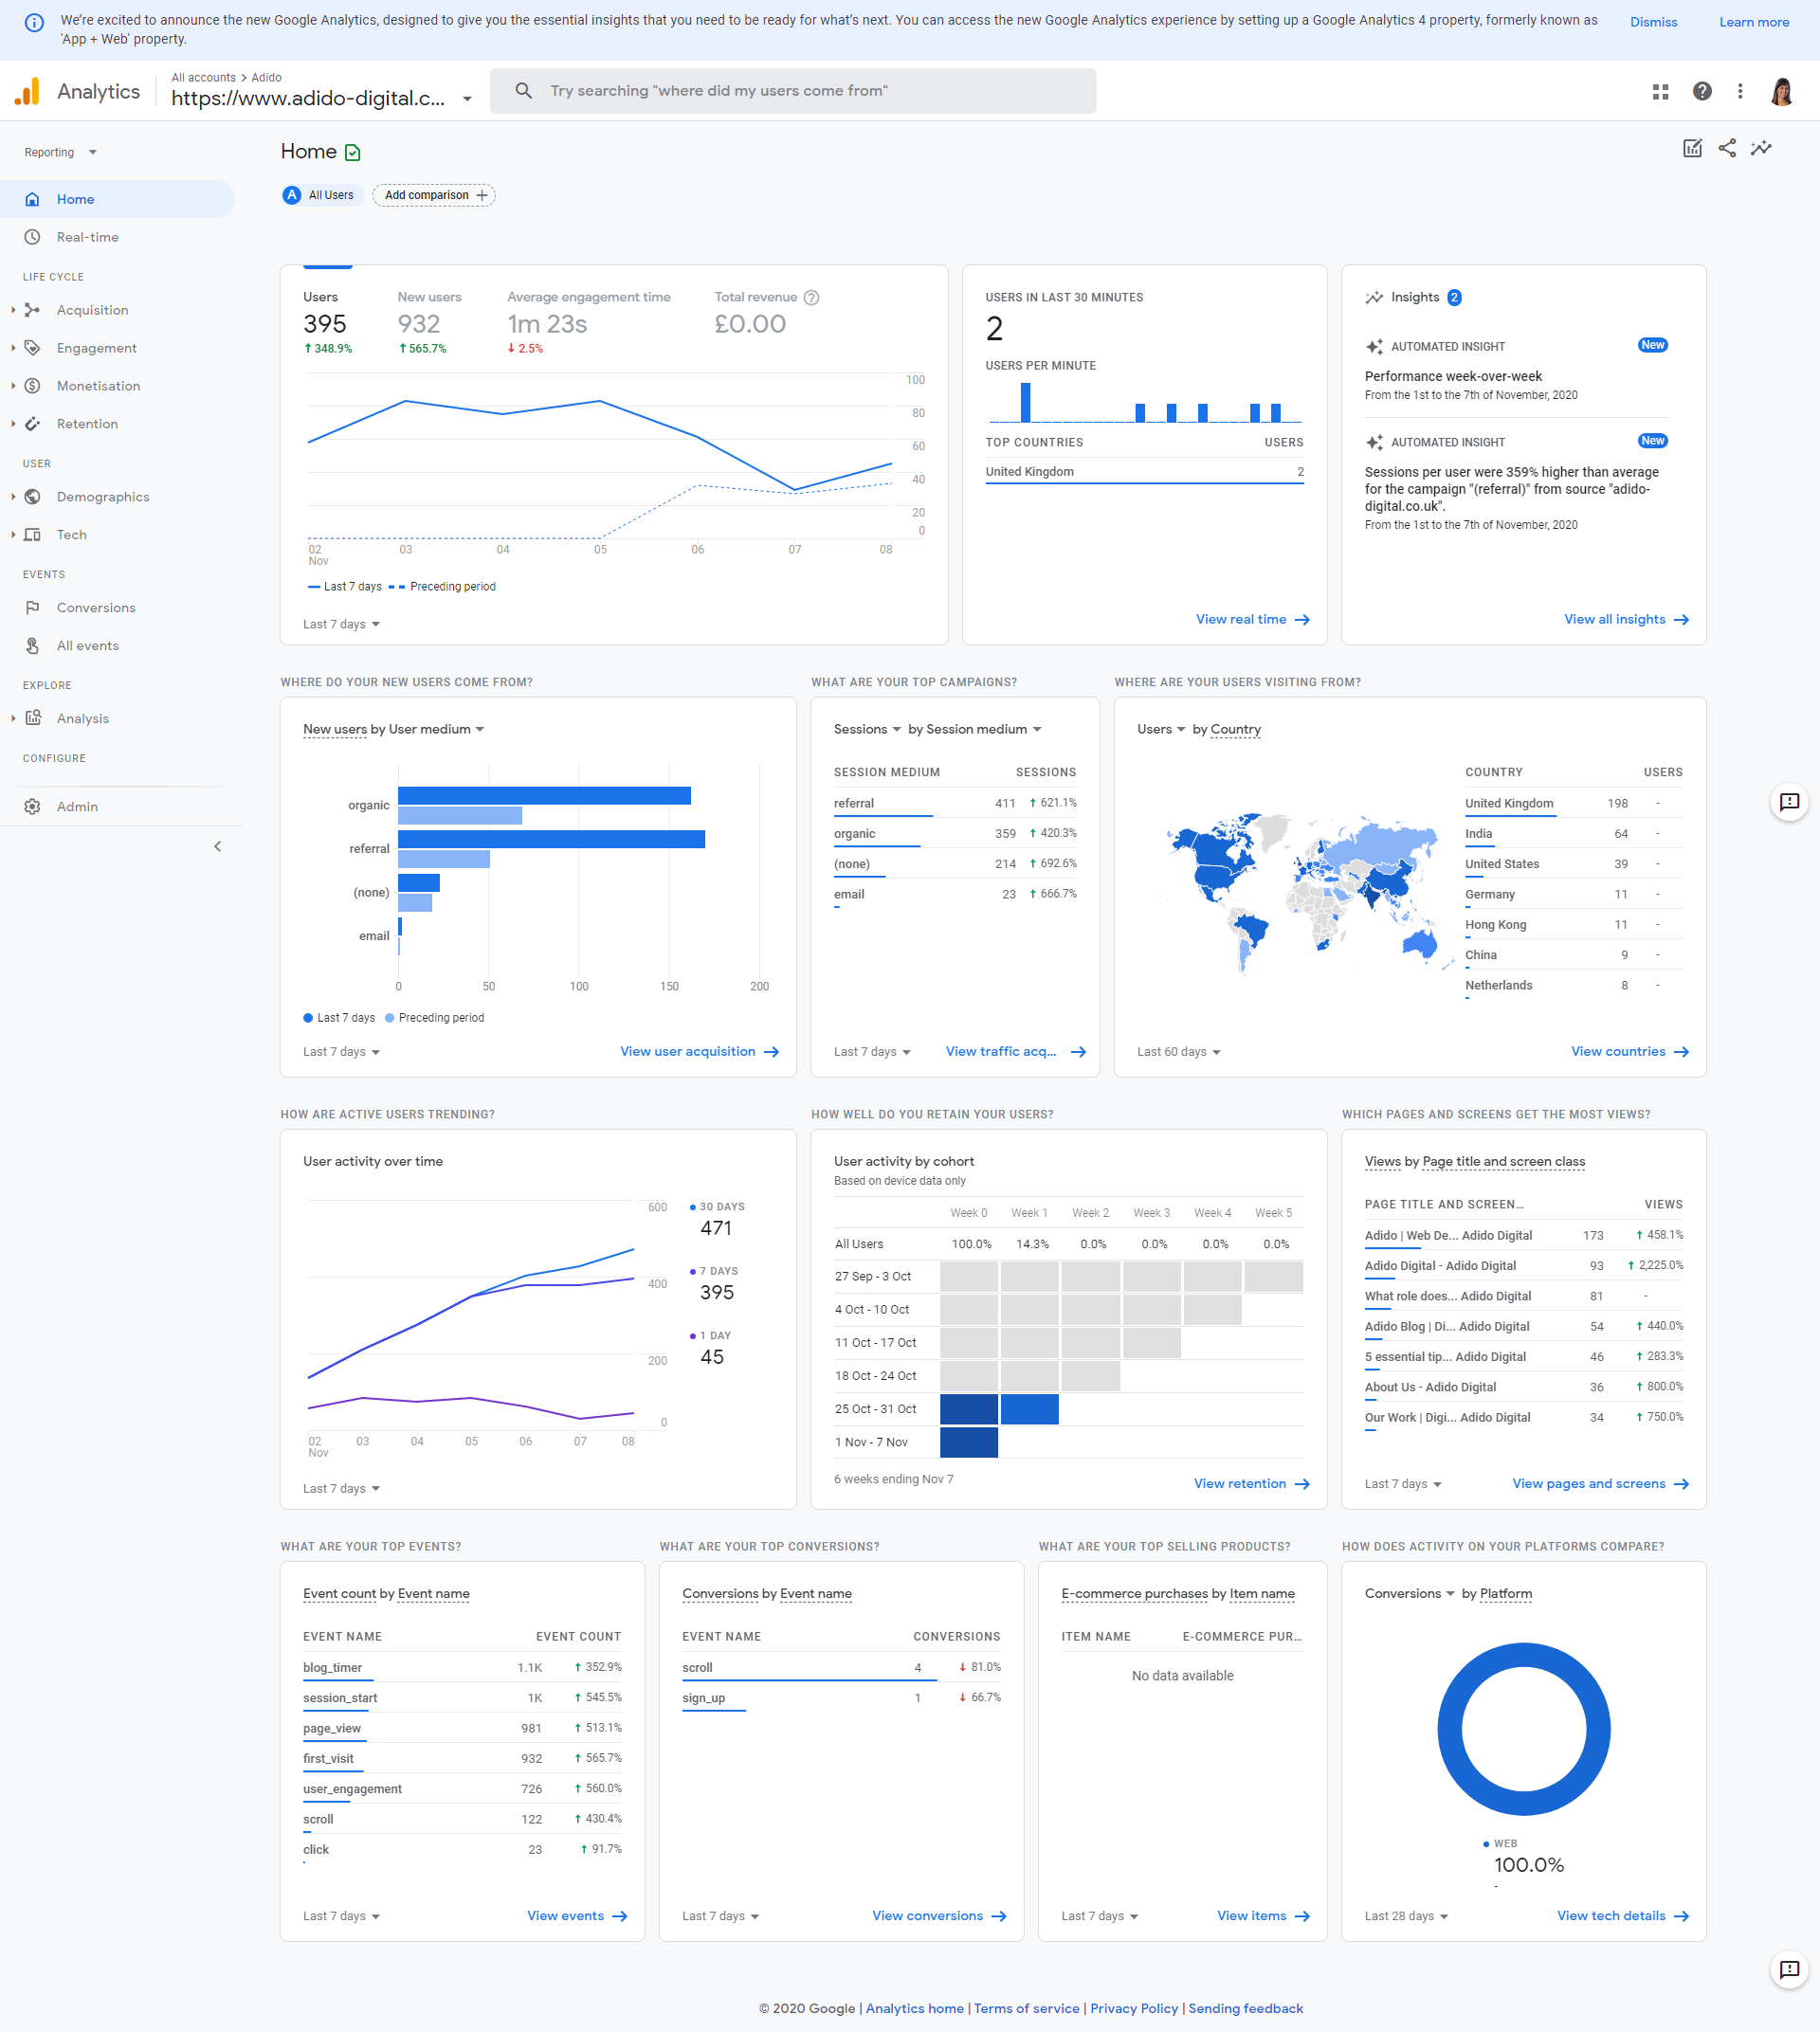Image resolution: width=1820 pixels, height=2032 pixels.
Task: Click View real time link
Action: 1237,616
